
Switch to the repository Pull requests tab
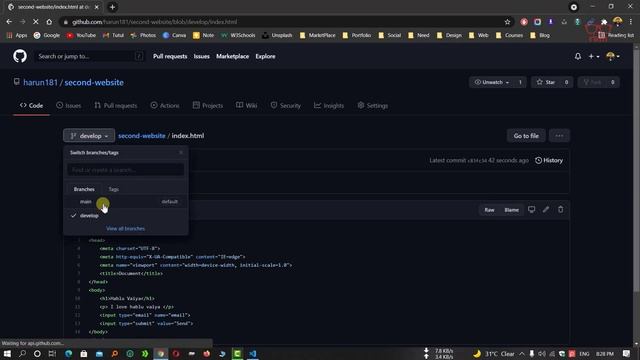[x=116, y=105]
